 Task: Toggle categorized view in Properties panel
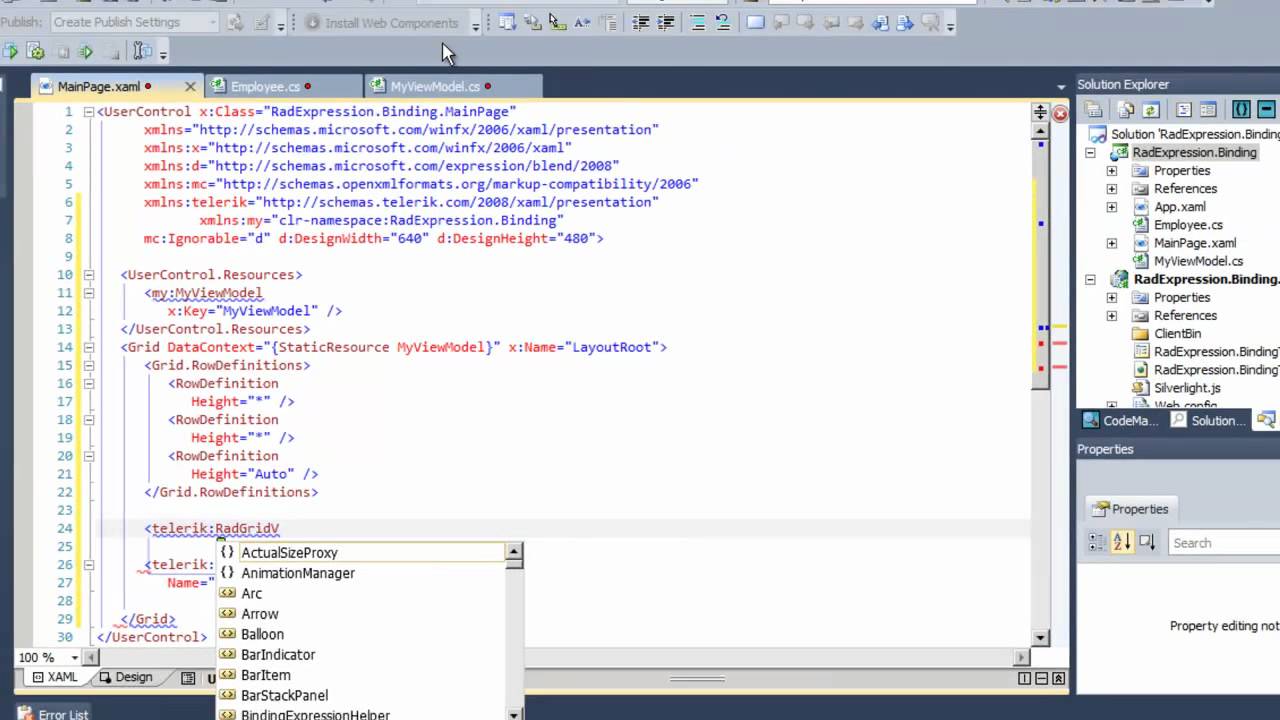tap(1096, 543)
